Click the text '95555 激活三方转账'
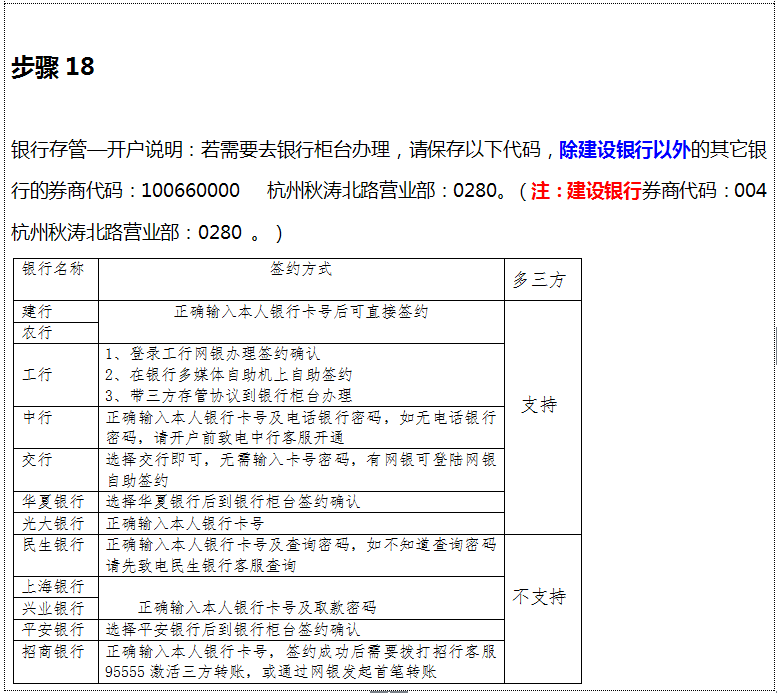This screenshot has height=693, width=777. (x=175, y=672)
